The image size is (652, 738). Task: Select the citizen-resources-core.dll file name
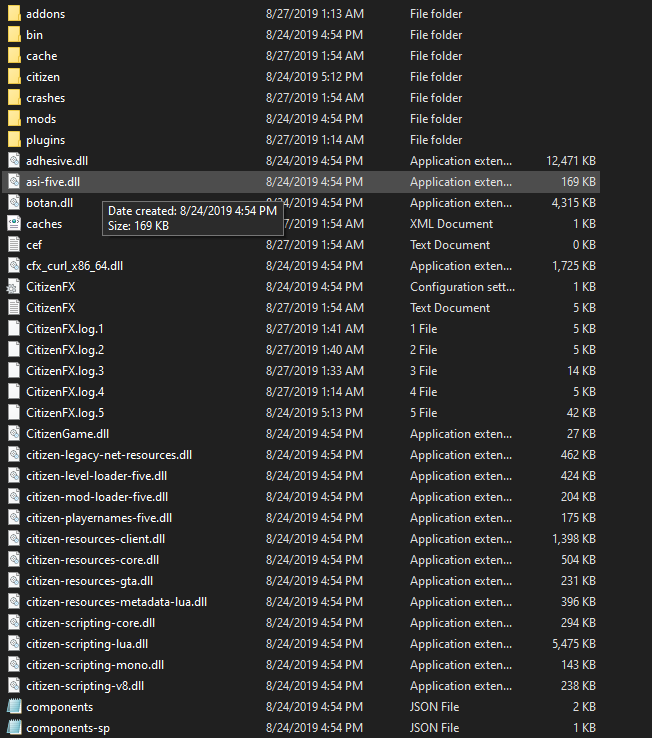click(92, 560)
